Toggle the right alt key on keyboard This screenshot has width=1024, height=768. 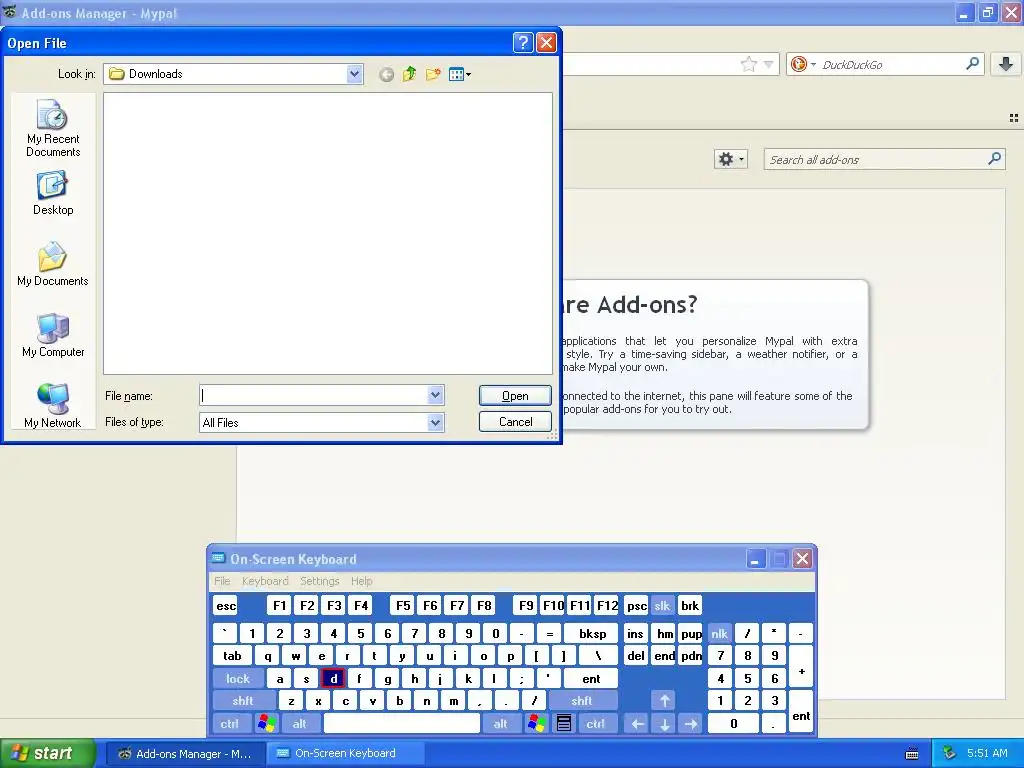click(500, 723)
